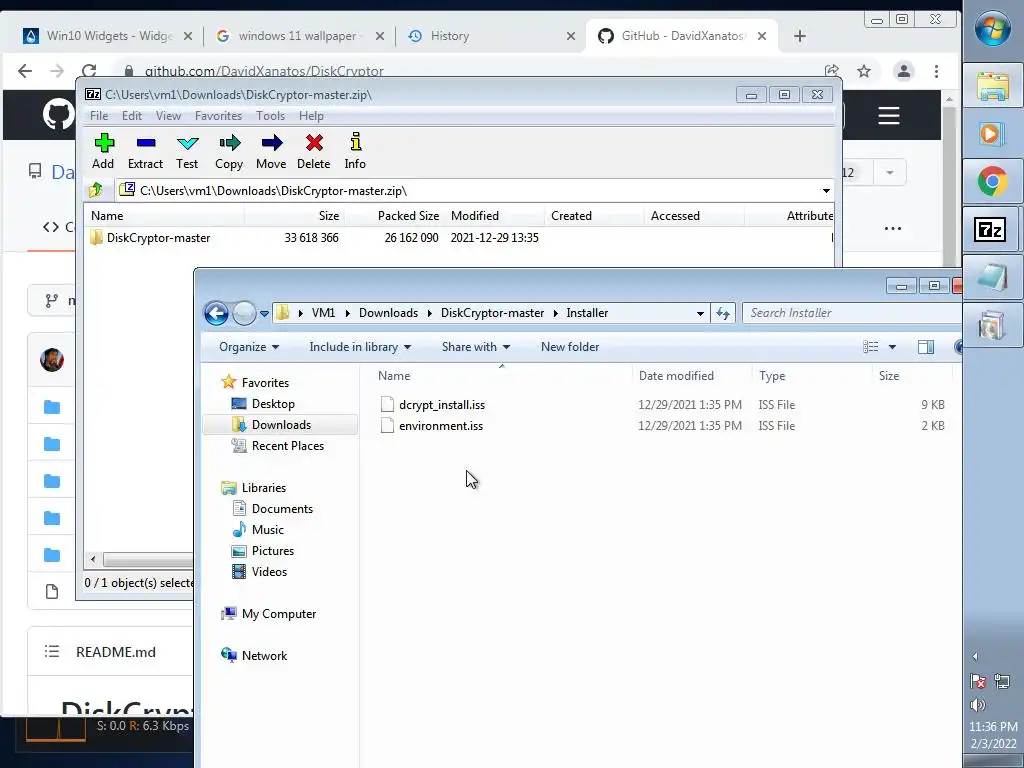Open Include in library dropdown
1024x768 pixels.
(x=360, y=347)
